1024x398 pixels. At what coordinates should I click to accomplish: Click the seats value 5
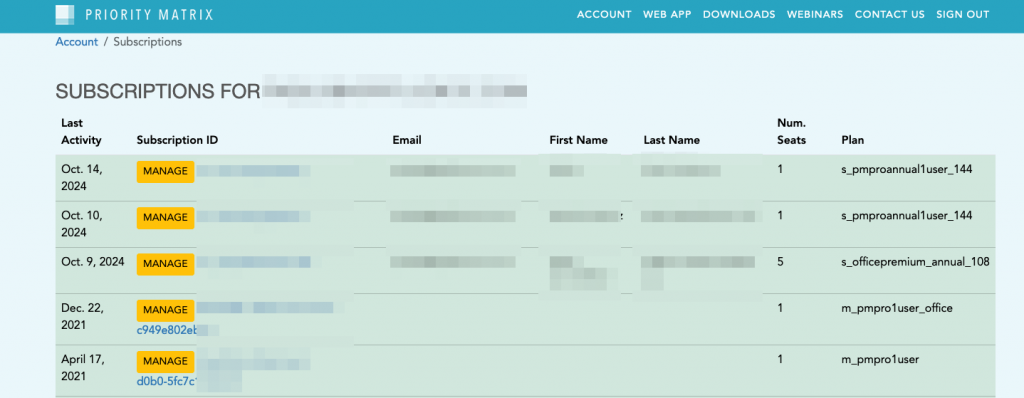click(x=780, y=262)
